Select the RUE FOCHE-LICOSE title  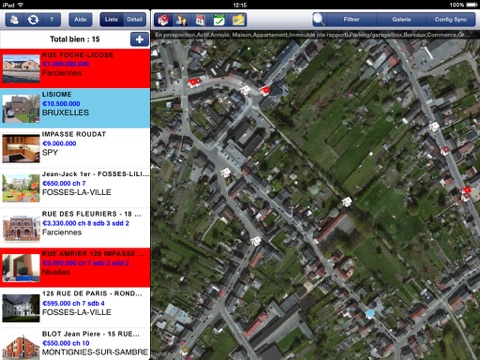(78, 55)
